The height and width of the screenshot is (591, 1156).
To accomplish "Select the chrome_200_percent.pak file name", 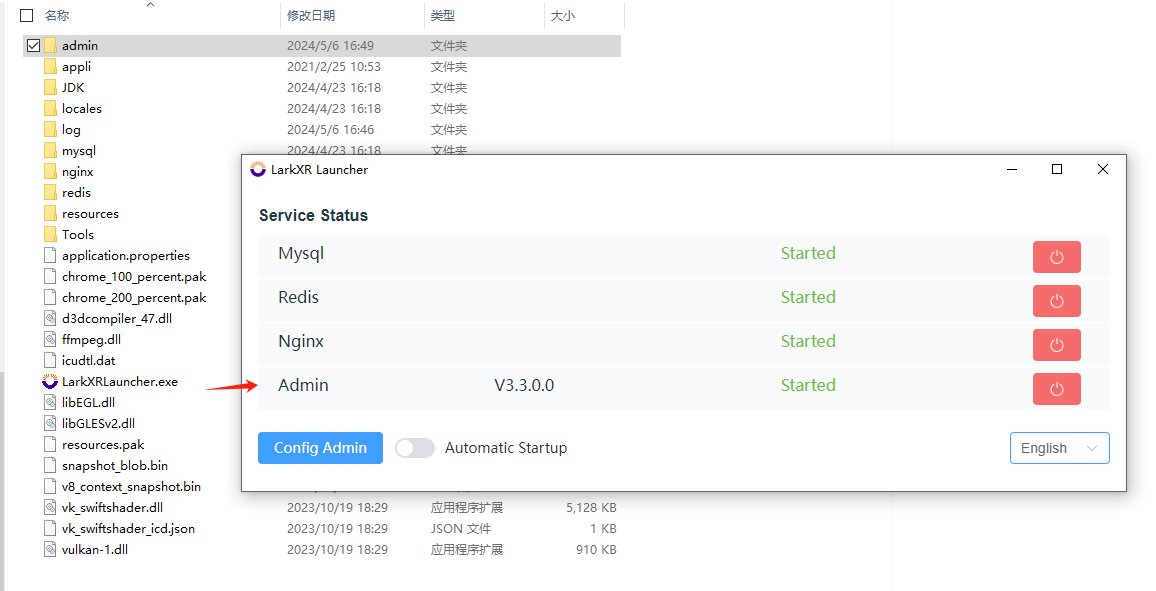I will (x=134, y=298).
